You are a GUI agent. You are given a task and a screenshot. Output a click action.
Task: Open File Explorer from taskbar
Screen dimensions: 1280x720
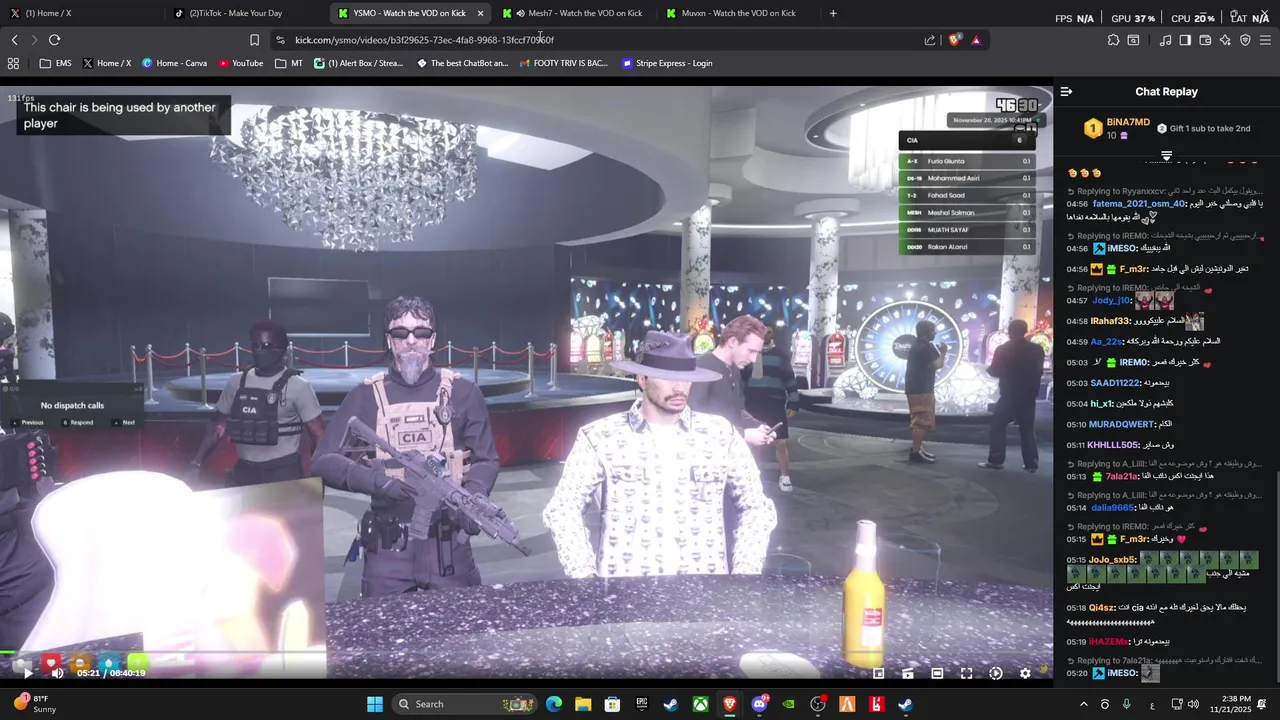583,704
